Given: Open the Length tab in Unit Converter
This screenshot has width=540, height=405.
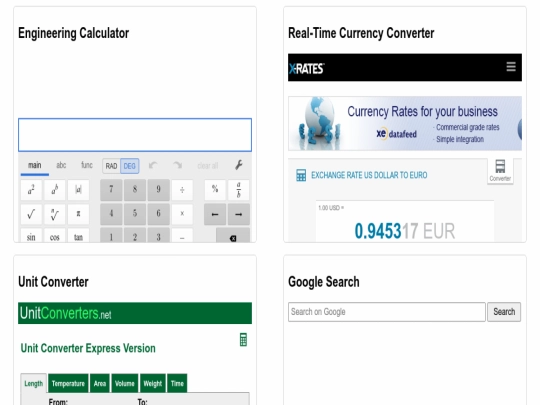Looking at the screenshot, I should (34, 384).
